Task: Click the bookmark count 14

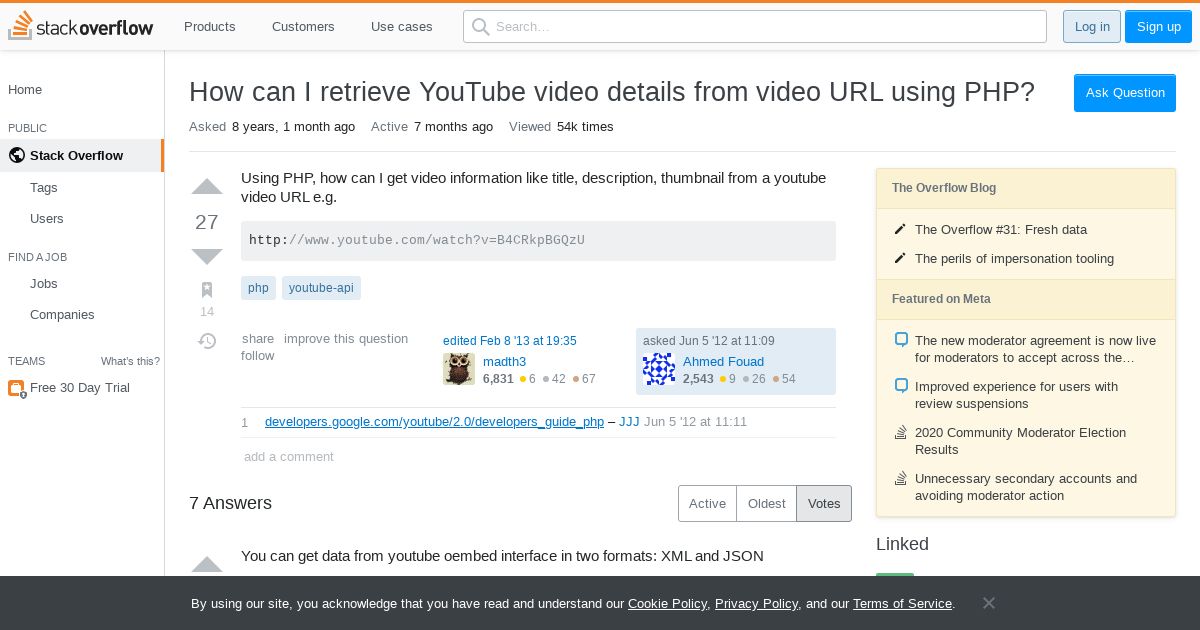Action: coord(207,312)
